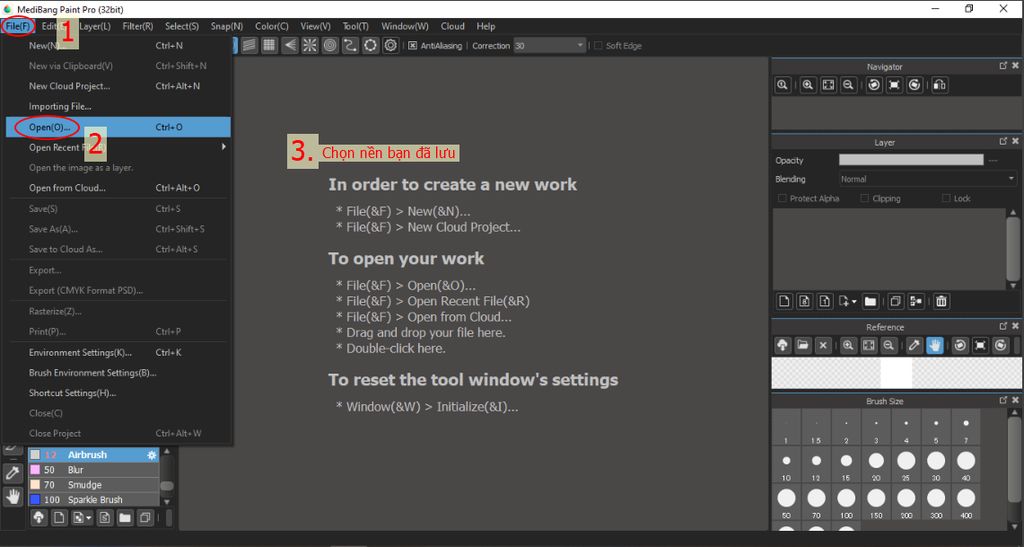Pop out the Reference panel

click(1003, 326)
